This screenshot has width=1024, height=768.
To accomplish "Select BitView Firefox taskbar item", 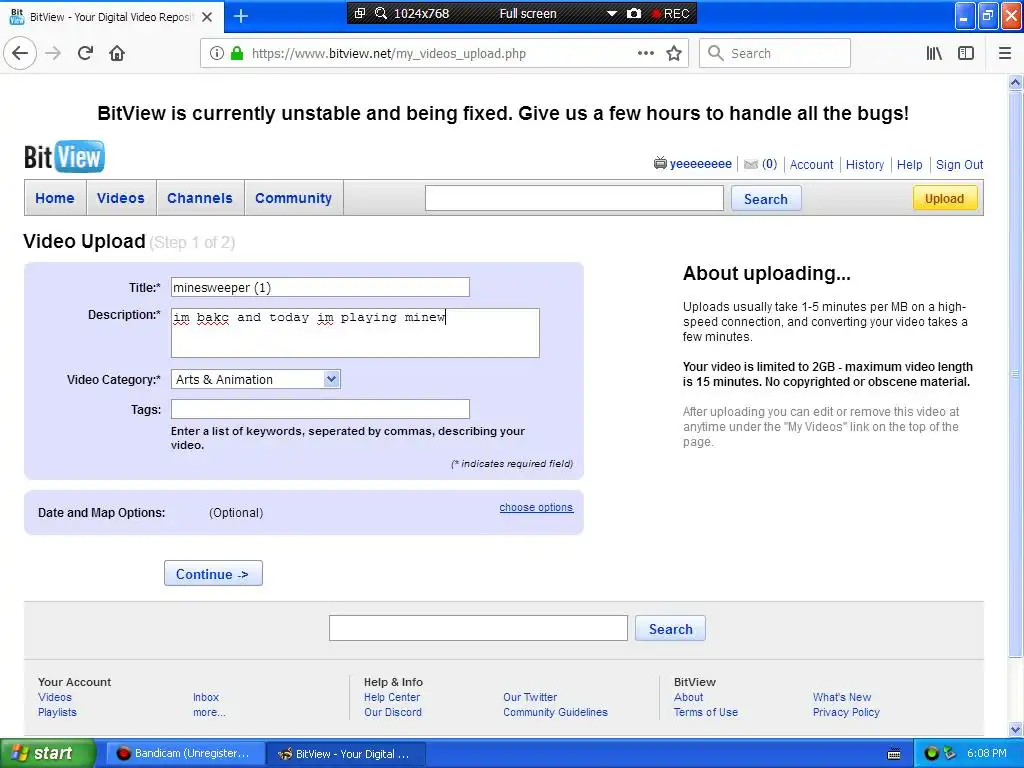I will 346,754.
